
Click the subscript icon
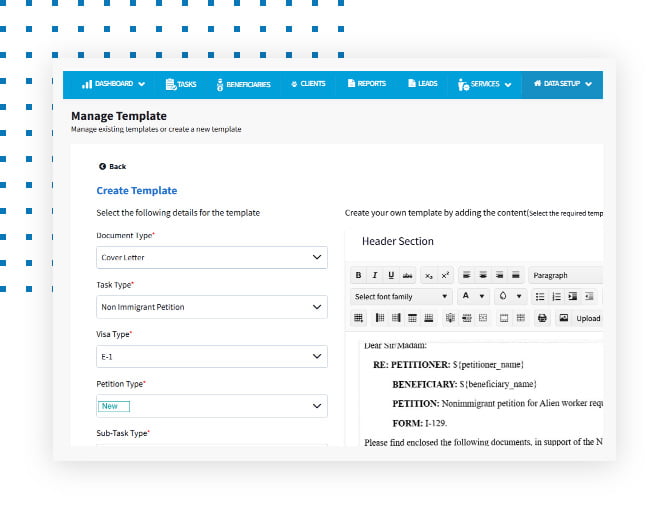pyautogui.click(x=428, y=275)
